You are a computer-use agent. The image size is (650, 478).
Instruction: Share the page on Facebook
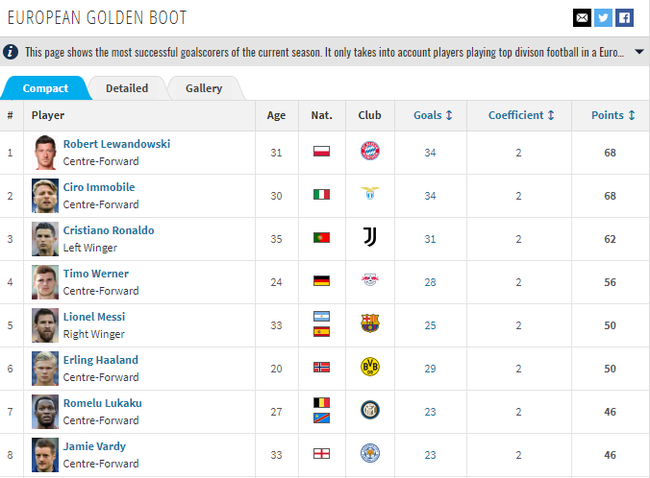pos(624,17)
